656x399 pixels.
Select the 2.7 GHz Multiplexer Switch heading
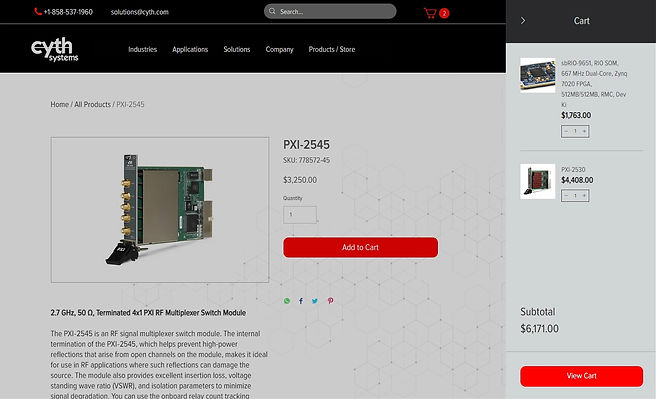pyautogui.click(x=148, y=313)
